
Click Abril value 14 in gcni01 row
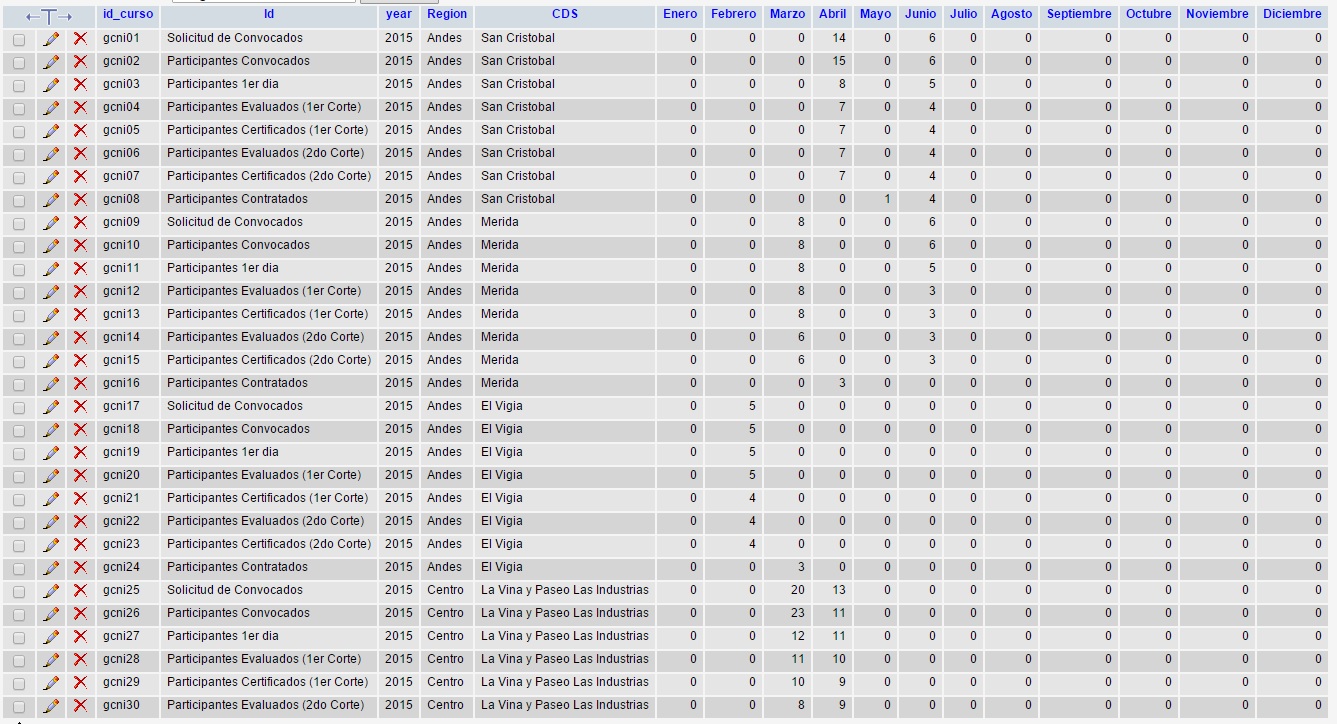[838, 38]
